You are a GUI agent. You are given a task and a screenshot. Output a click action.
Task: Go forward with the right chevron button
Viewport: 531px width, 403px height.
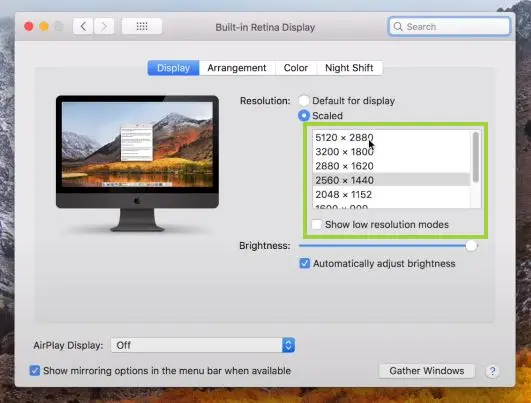(104, 26)
